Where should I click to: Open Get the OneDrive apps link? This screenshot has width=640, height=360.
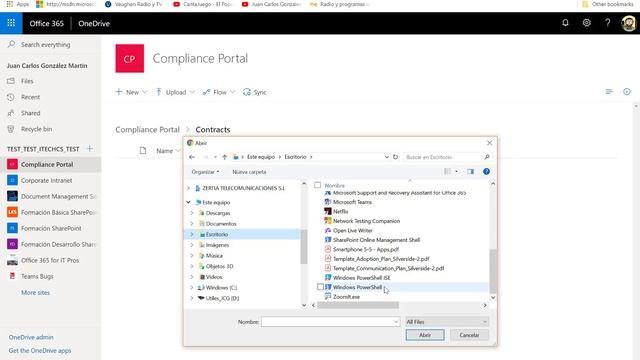coord(40,351)
